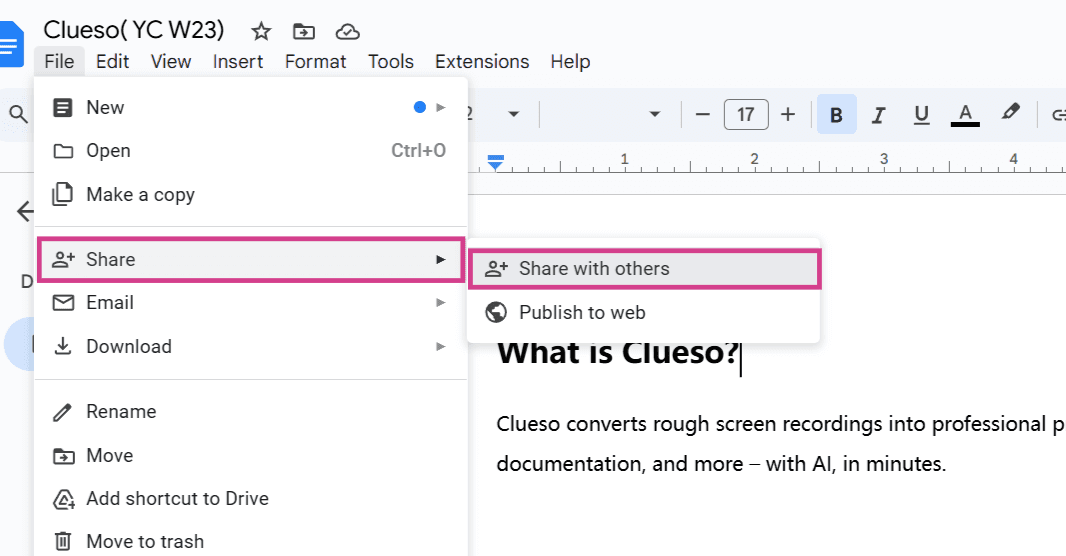Choose Add shortcut to Drive
The height and width of the screenshot is (556, 1066).
pos(251,498)
